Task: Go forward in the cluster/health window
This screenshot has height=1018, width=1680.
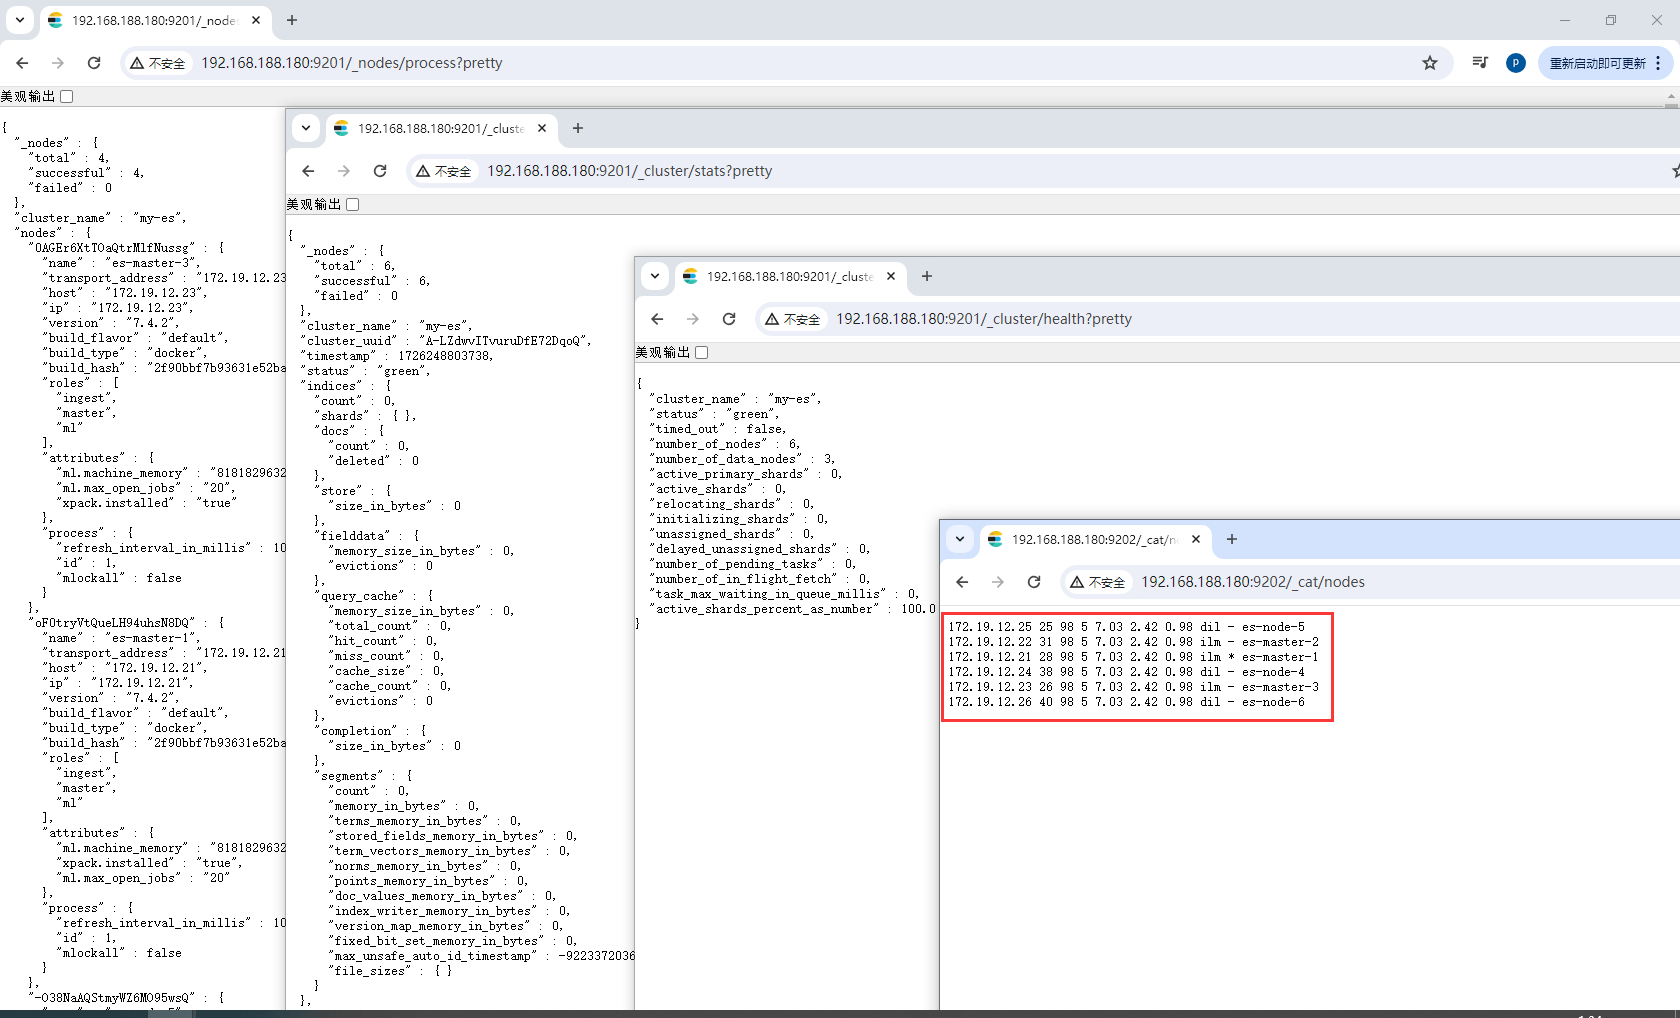Action: point(693,319)
